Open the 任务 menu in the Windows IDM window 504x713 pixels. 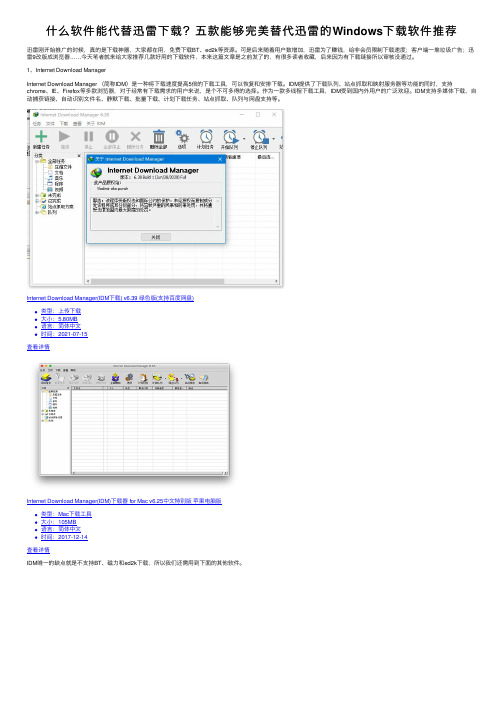click(x=37, y=124)
